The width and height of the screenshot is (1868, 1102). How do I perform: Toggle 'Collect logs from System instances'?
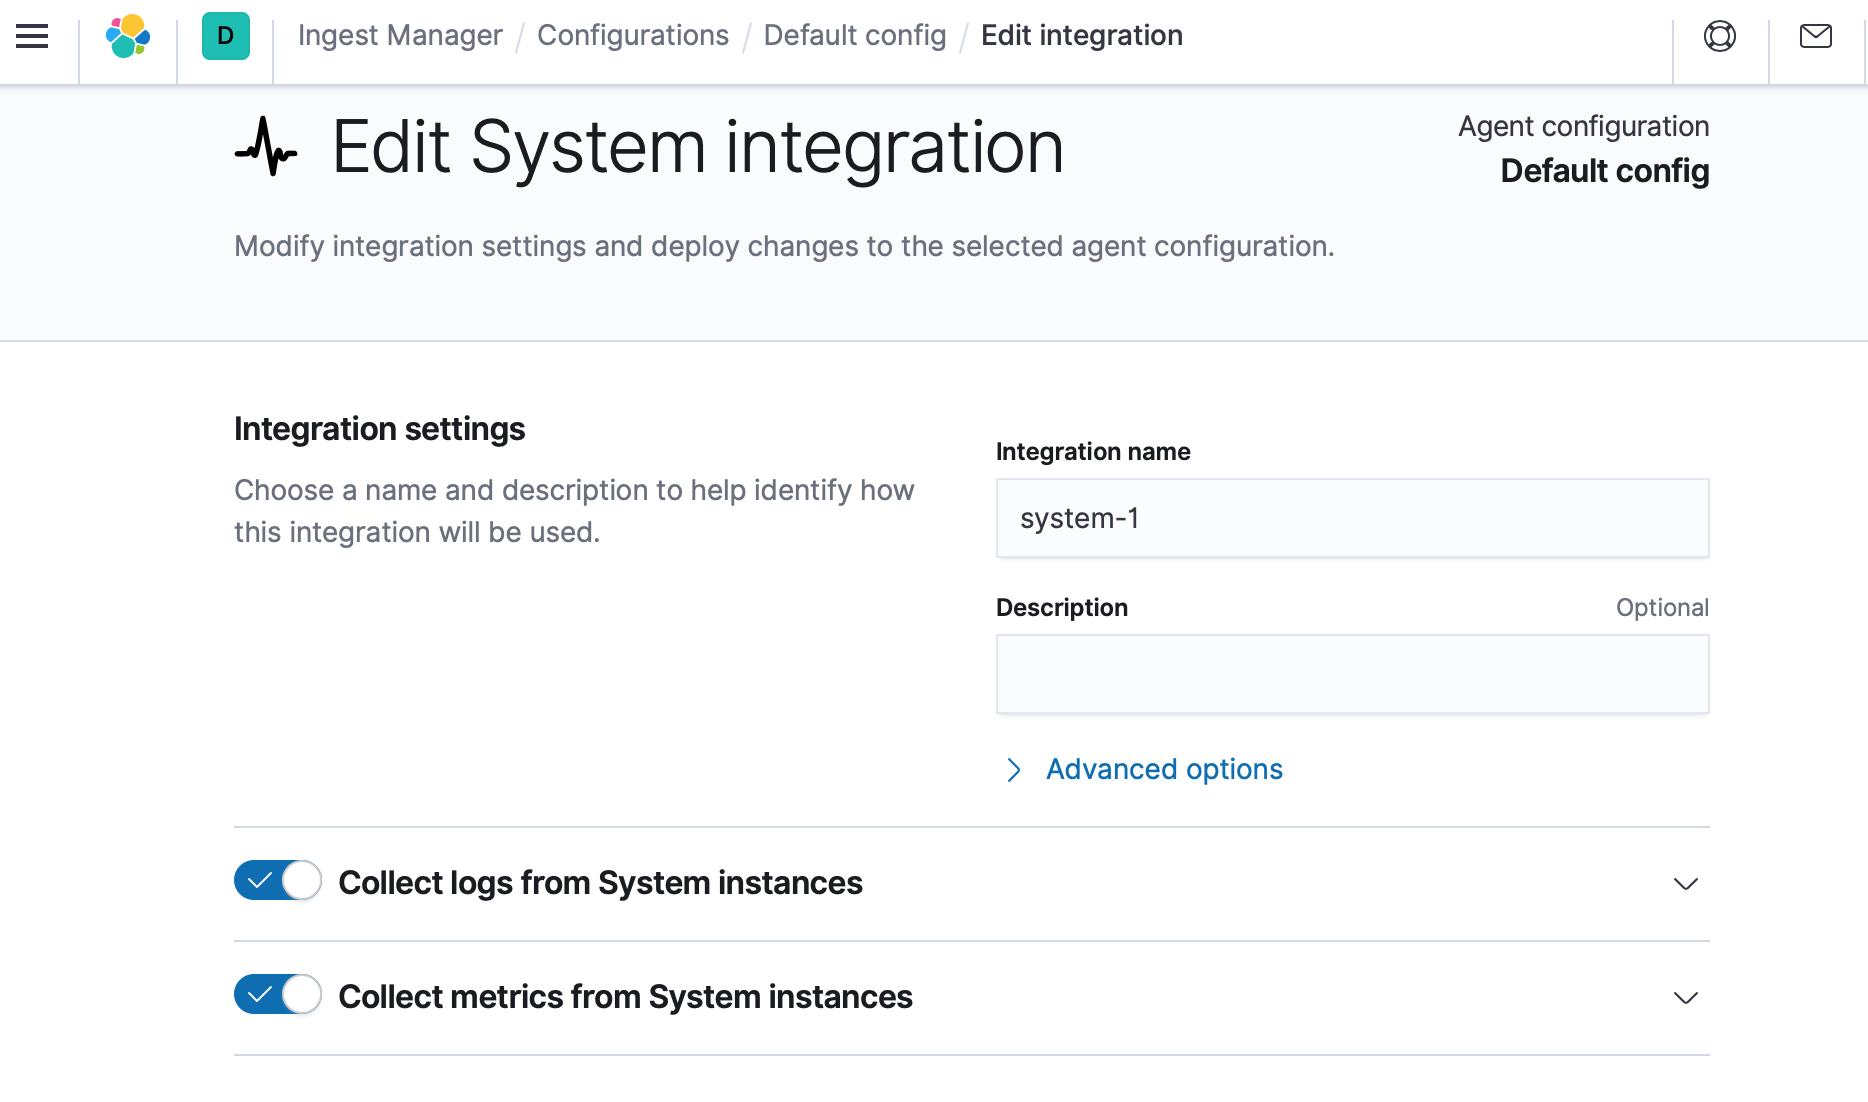[x=277, y=882]
